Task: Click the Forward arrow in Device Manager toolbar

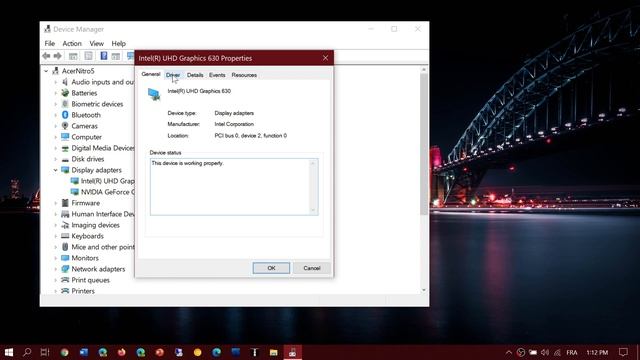Action: tap(58, 56)
